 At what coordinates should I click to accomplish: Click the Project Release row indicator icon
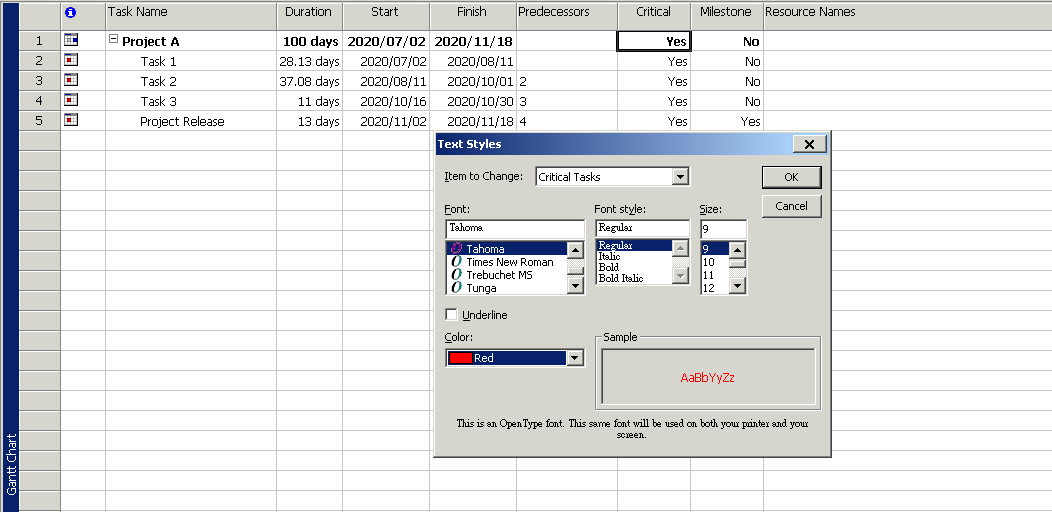point(70,121)
